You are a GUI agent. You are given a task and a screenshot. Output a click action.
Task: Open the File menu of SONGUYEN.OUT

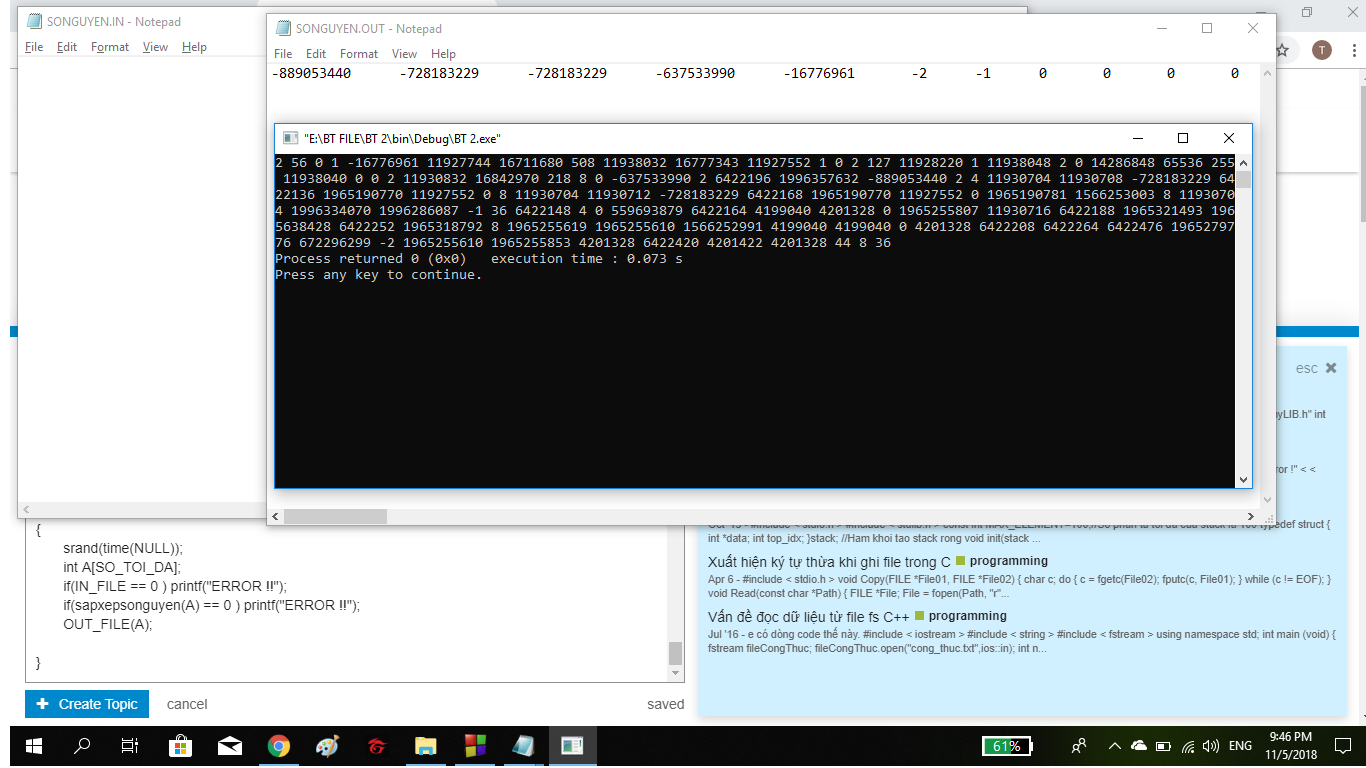283,54
